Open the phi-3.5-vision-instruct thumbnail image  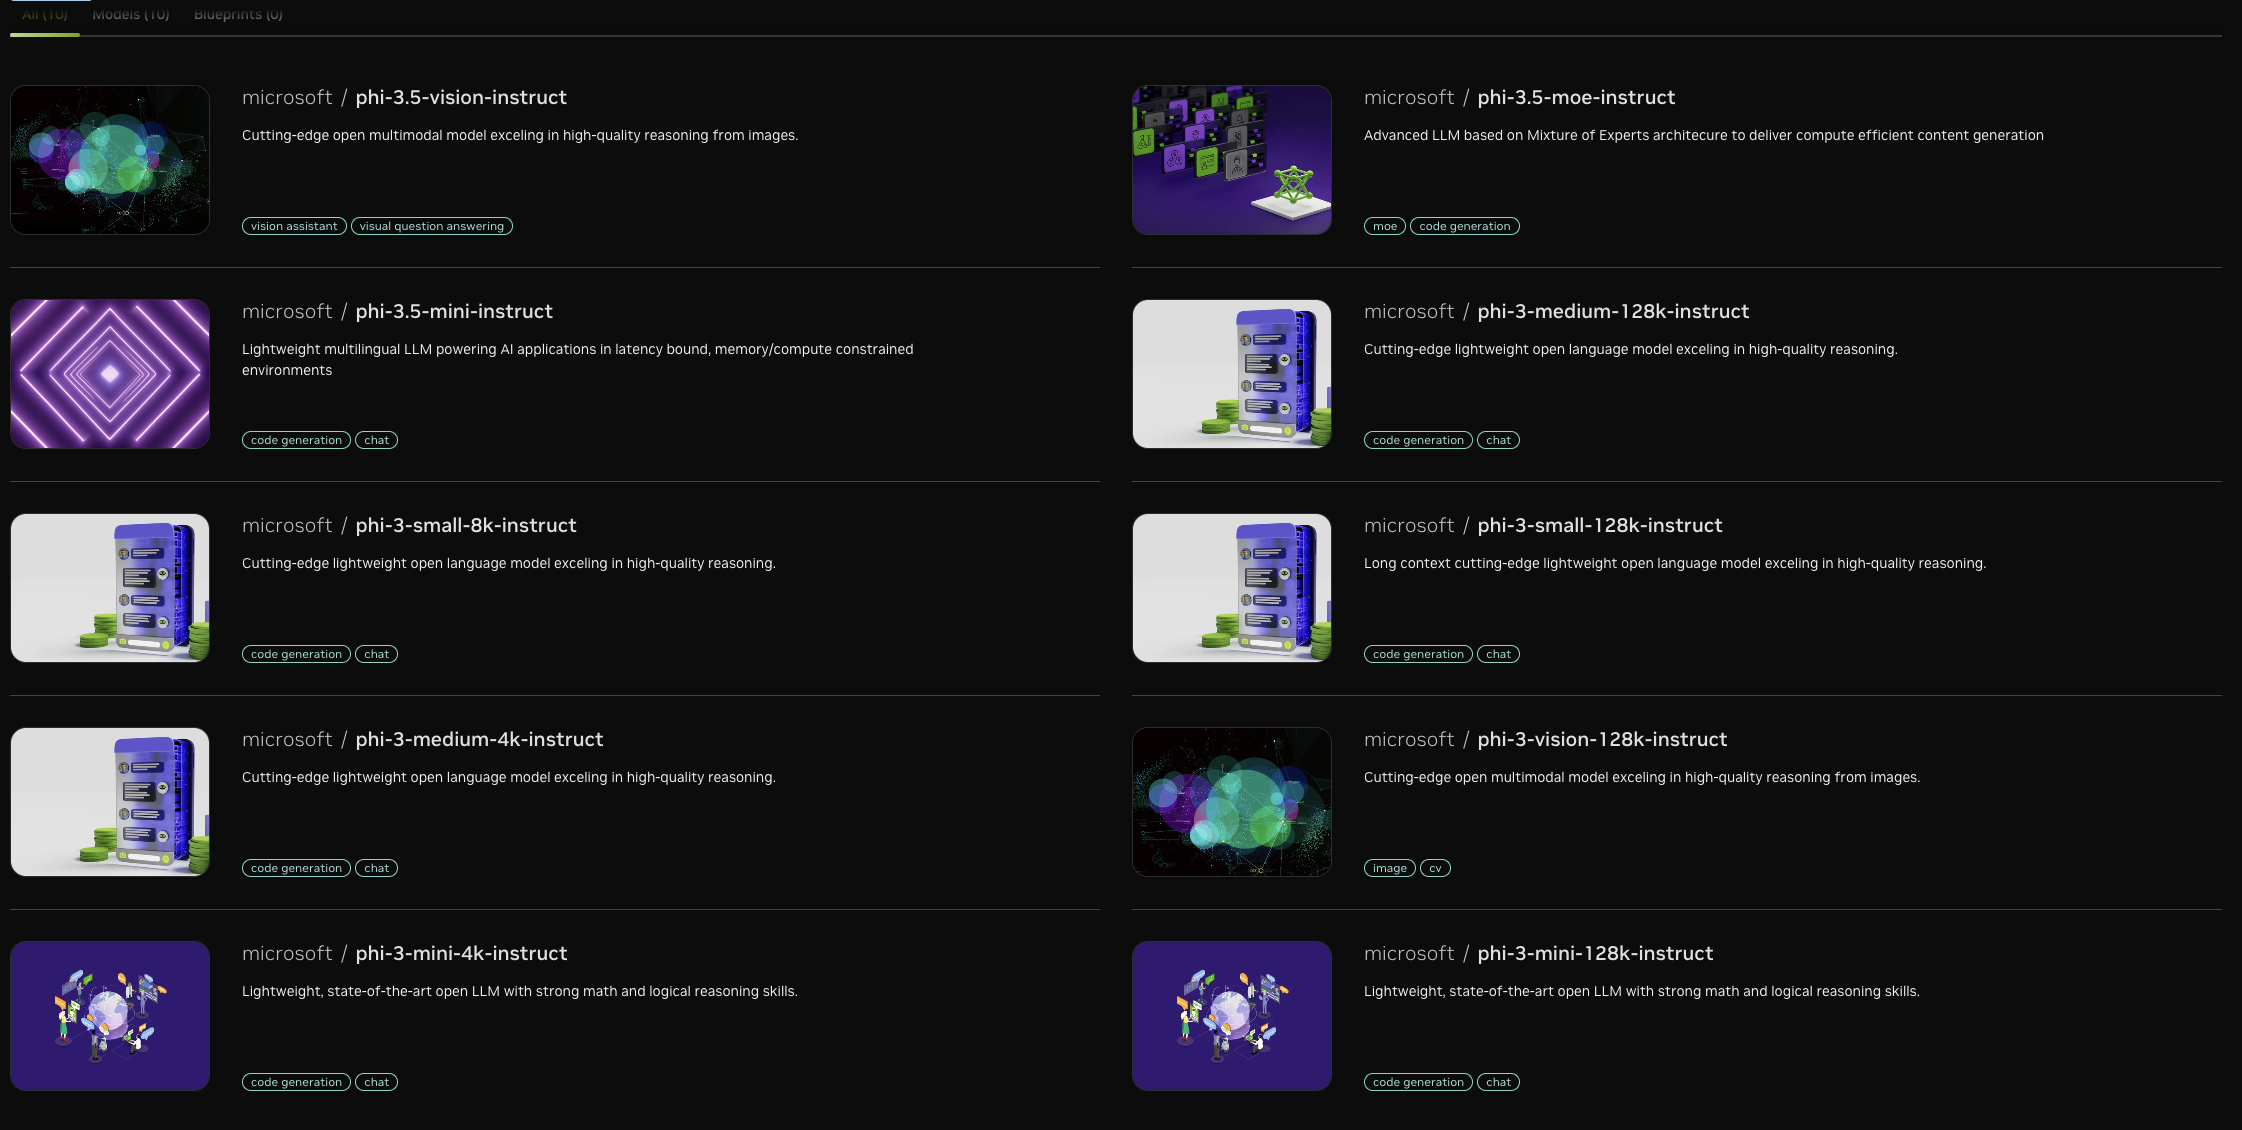[x=110, y=160]
